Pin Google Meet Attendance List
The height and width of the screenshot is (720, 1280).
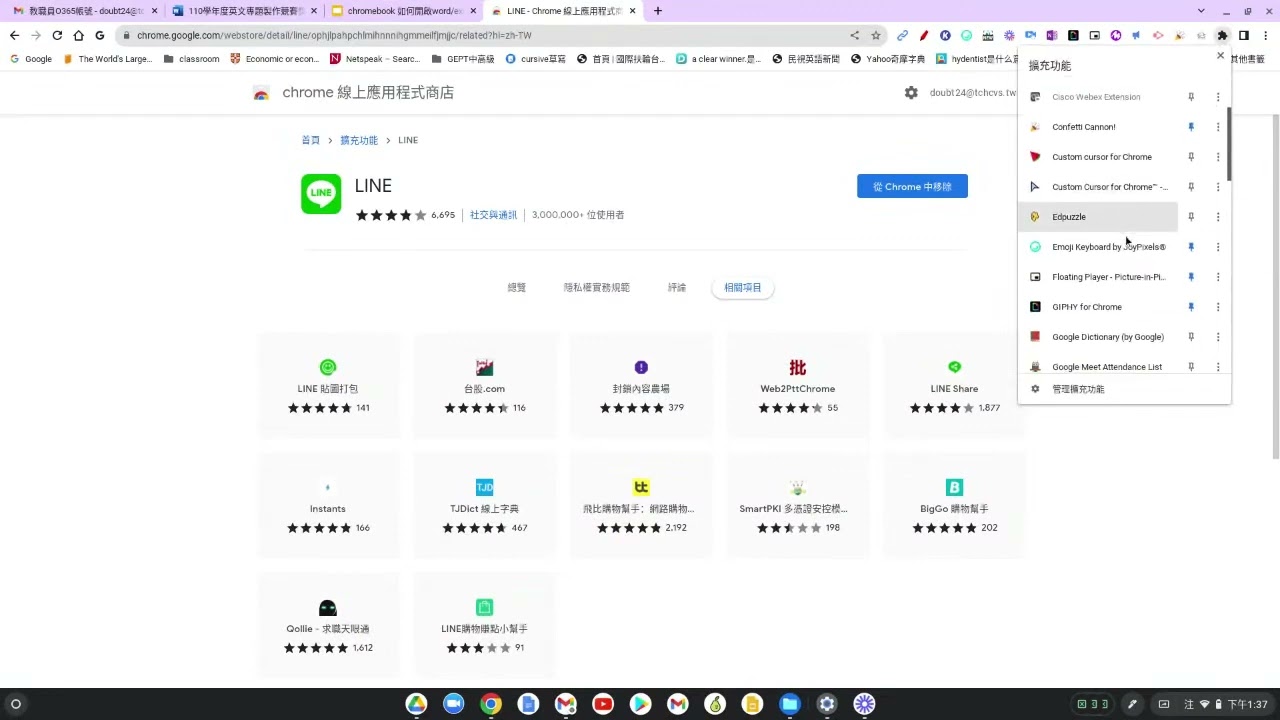[x=1190, y=367]
